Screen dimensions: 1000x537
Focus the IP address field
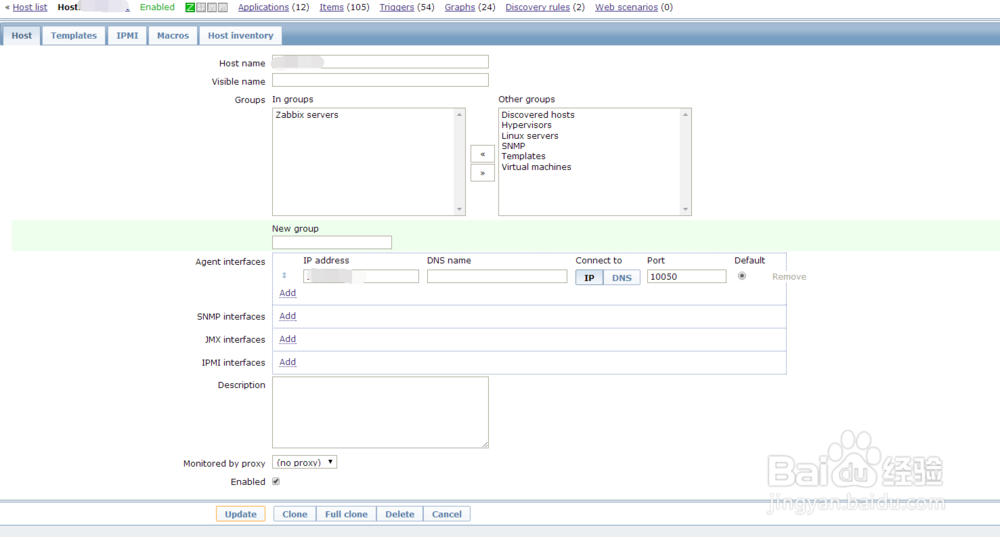click(361, 276)
